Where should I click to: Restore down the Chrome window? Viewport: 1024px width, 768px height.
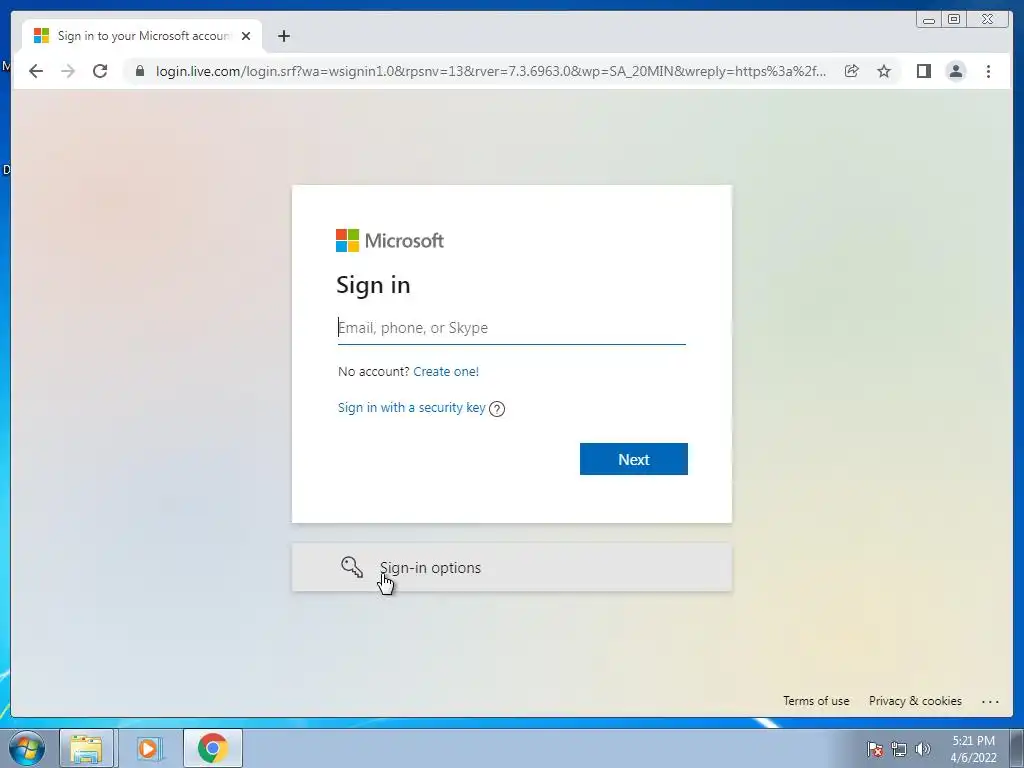pos(954,20)
